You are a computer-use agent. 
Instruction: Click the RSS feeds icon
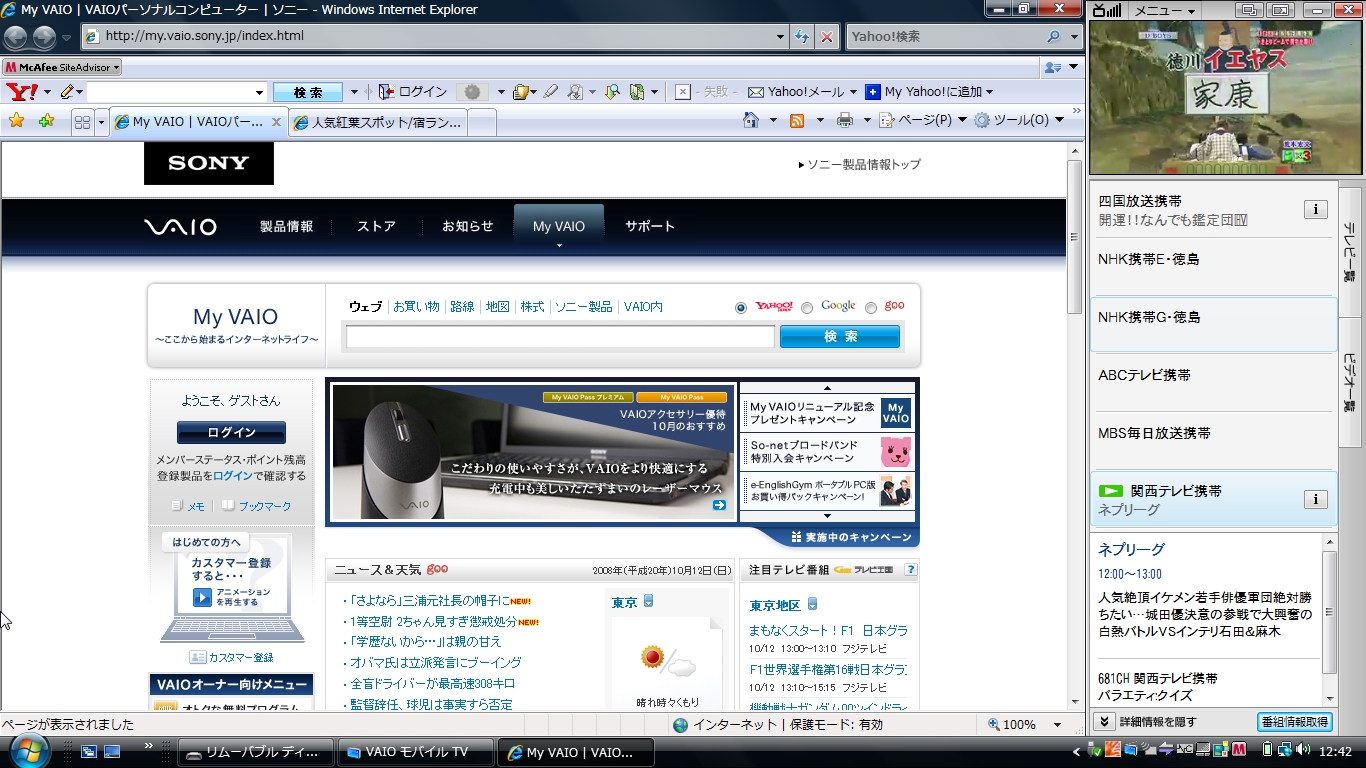797,120
